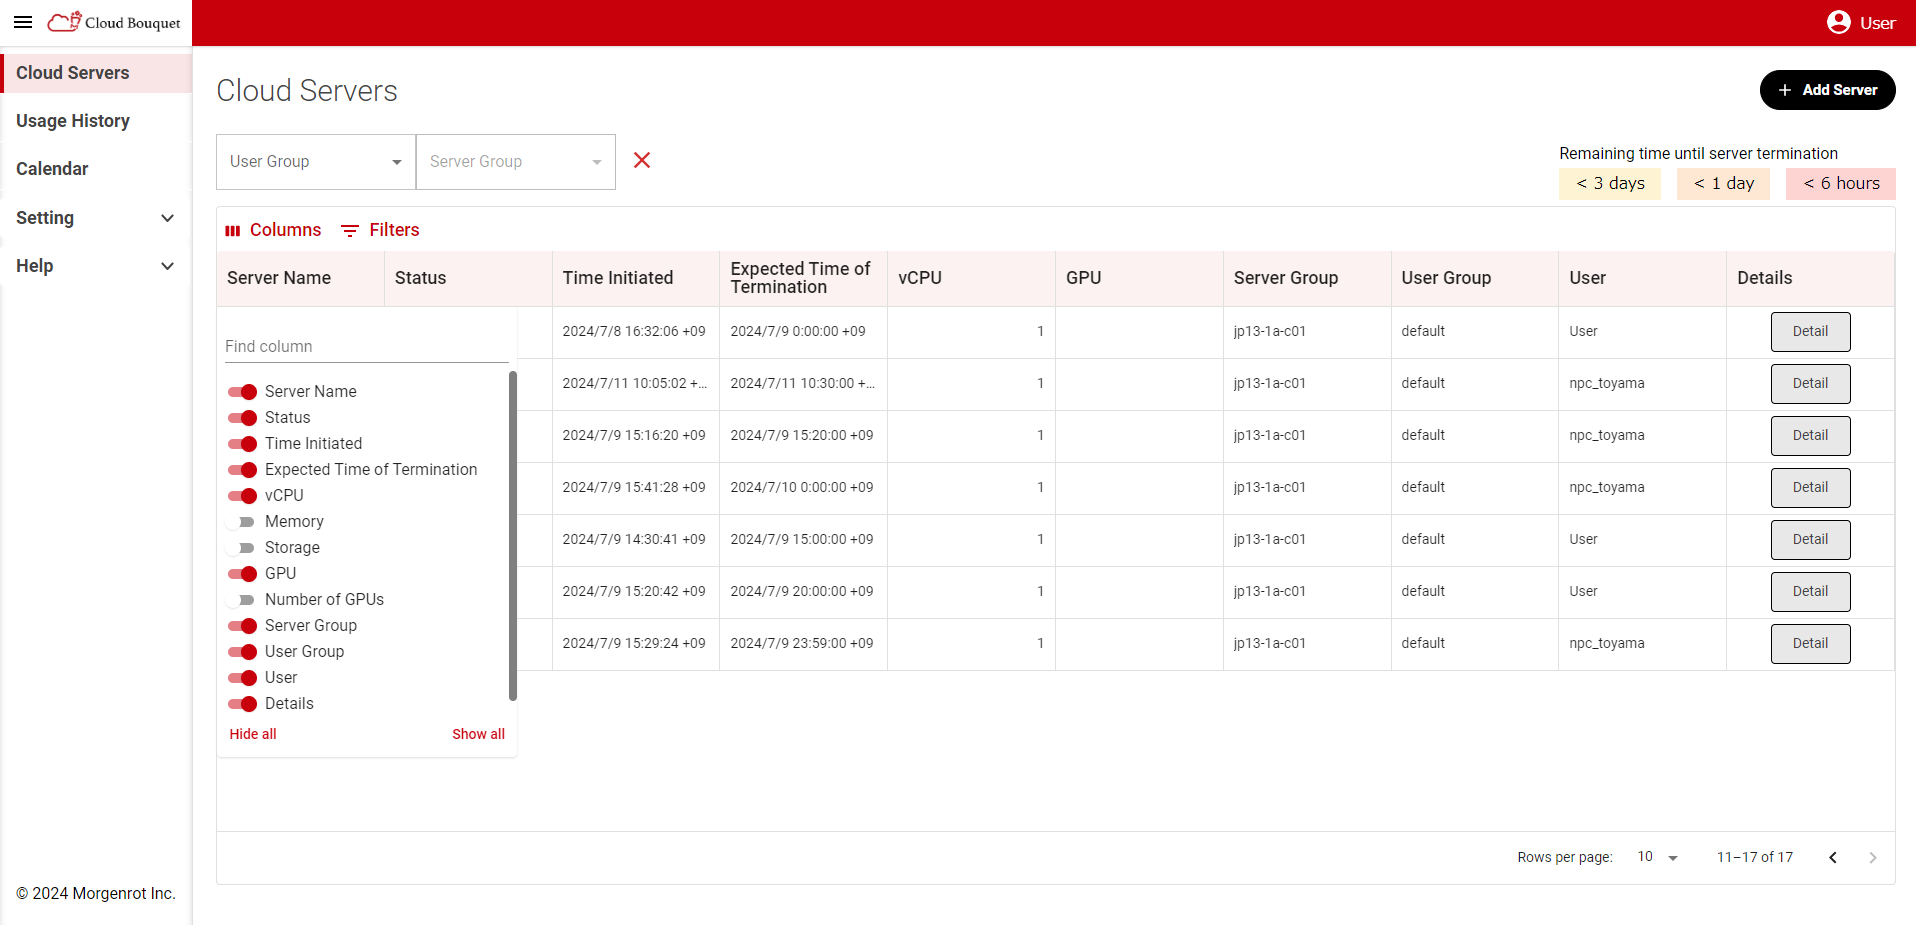Click Add Server button
The height and width of the screenshot is (925, 1916).
coord(1827,90)
